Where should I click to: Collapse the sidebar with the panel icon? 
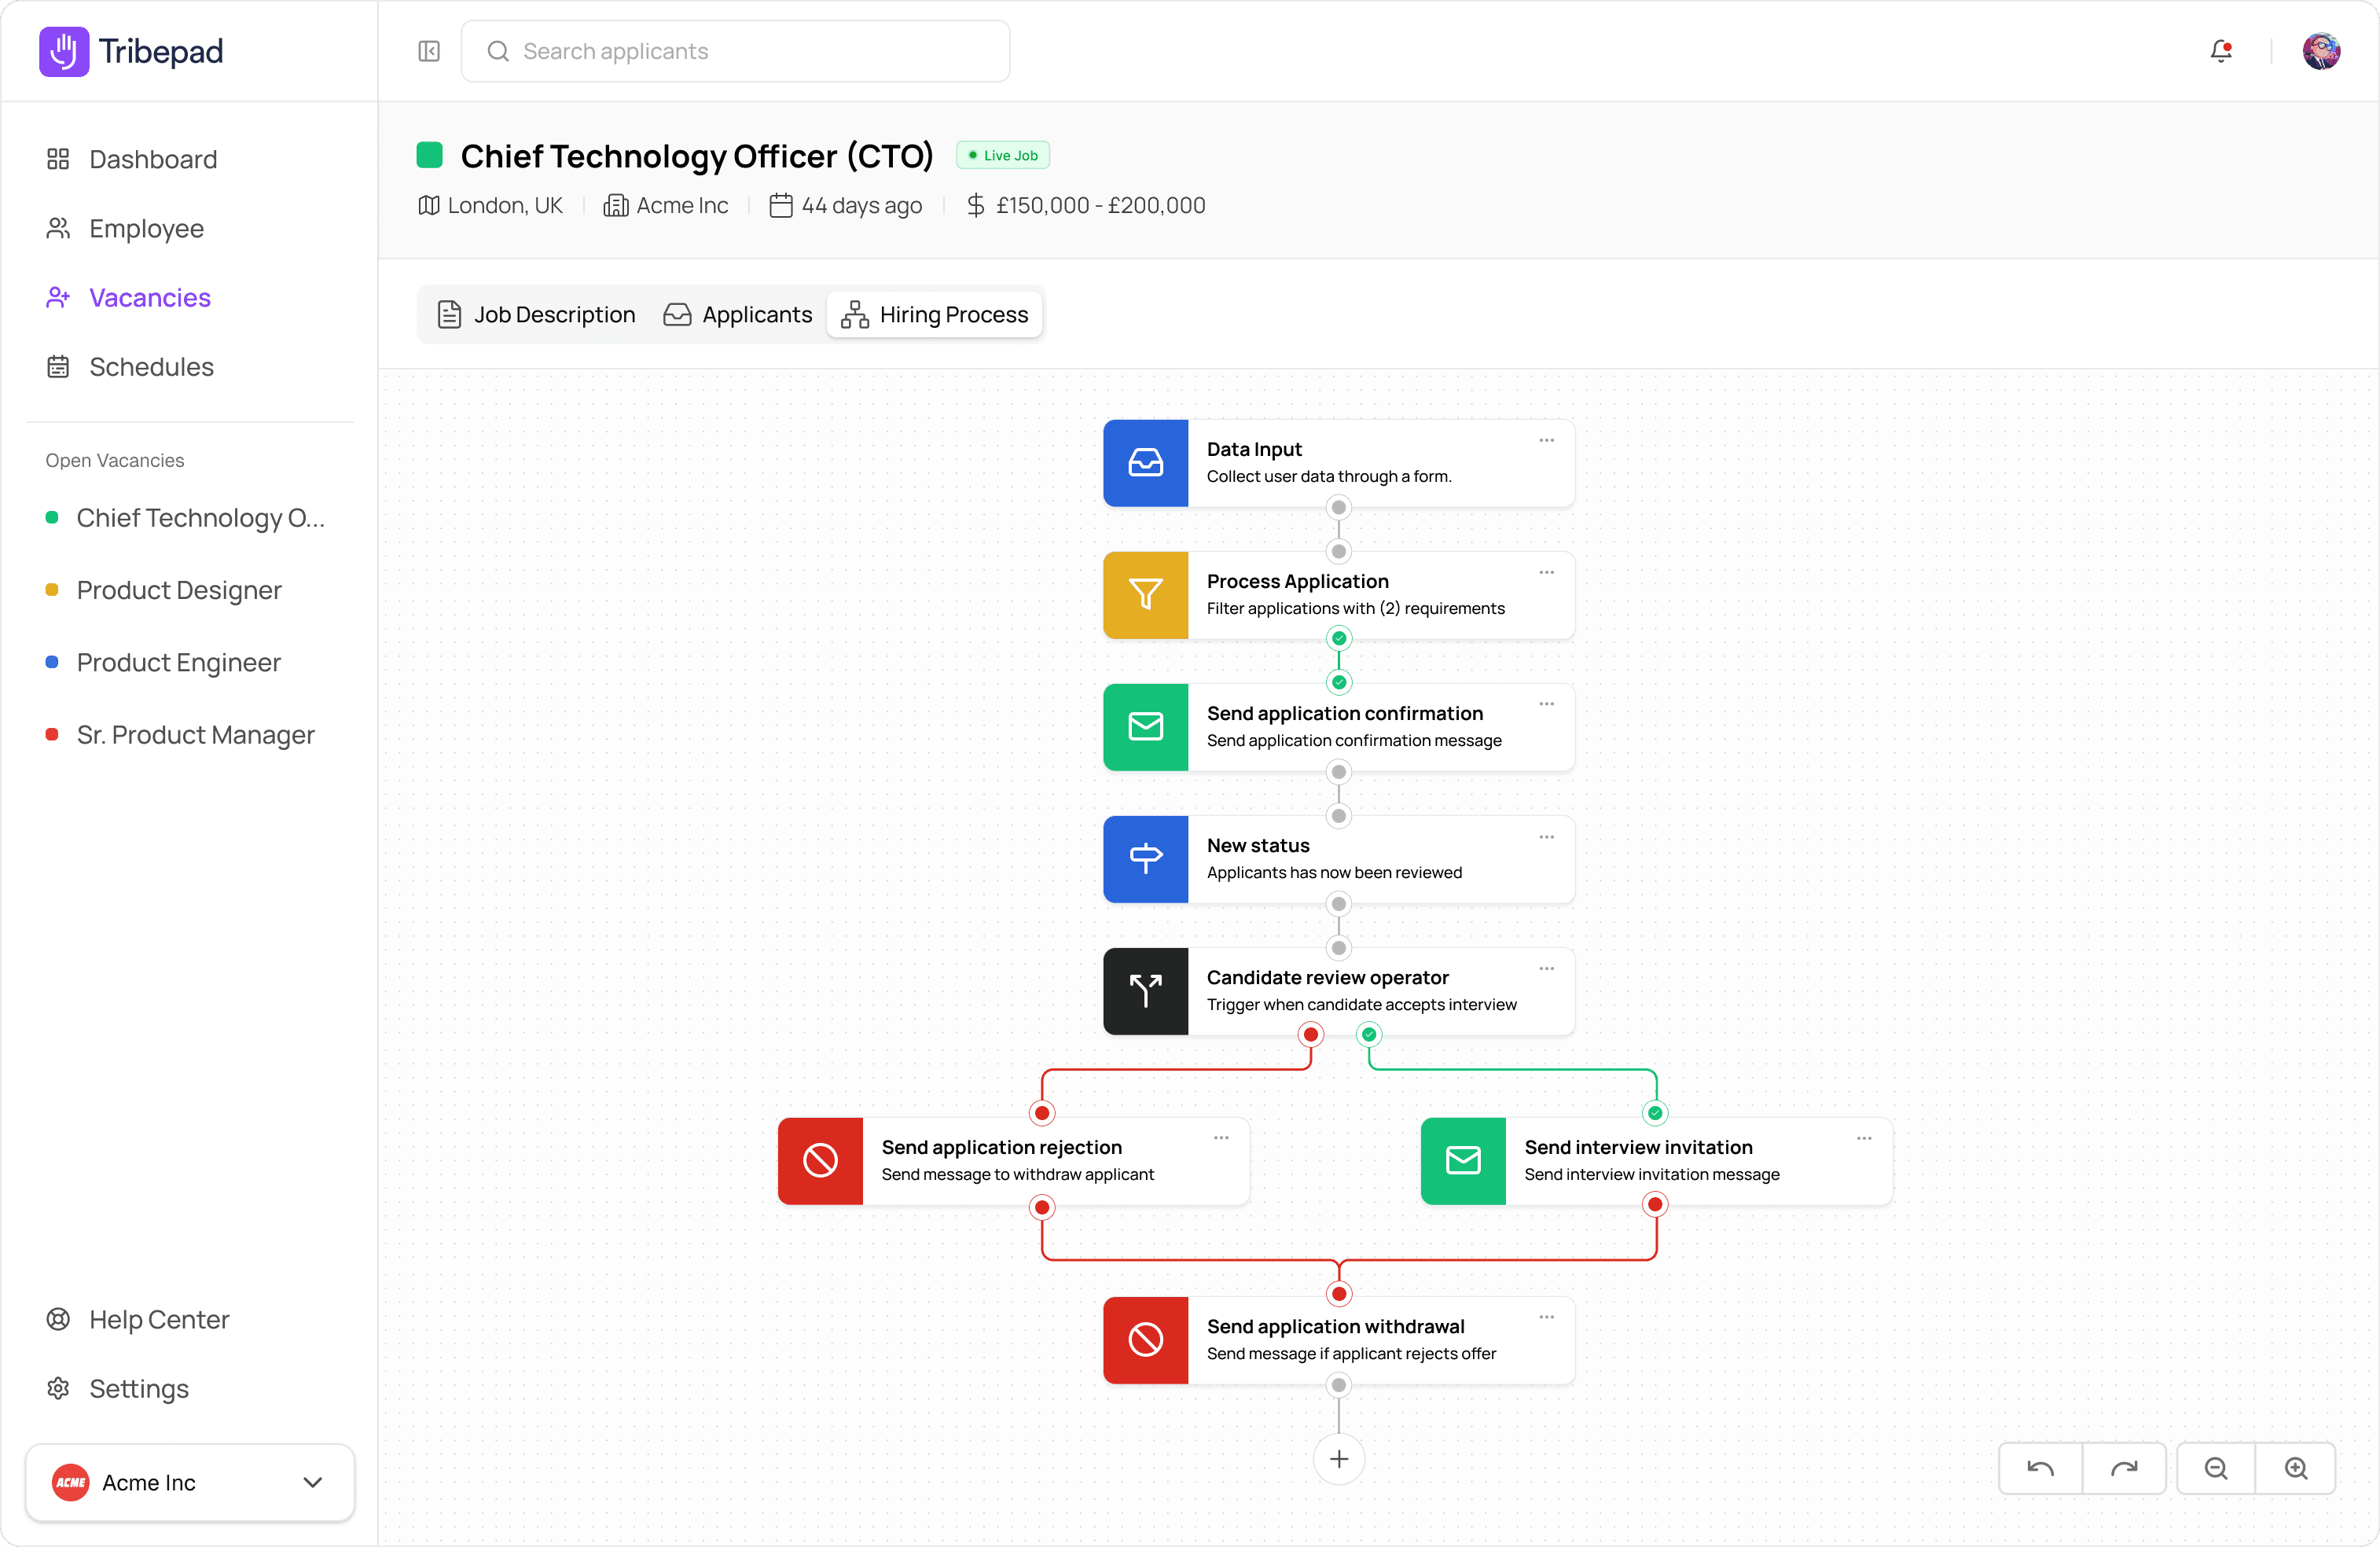pyautogui.click(x=428, y=51)
